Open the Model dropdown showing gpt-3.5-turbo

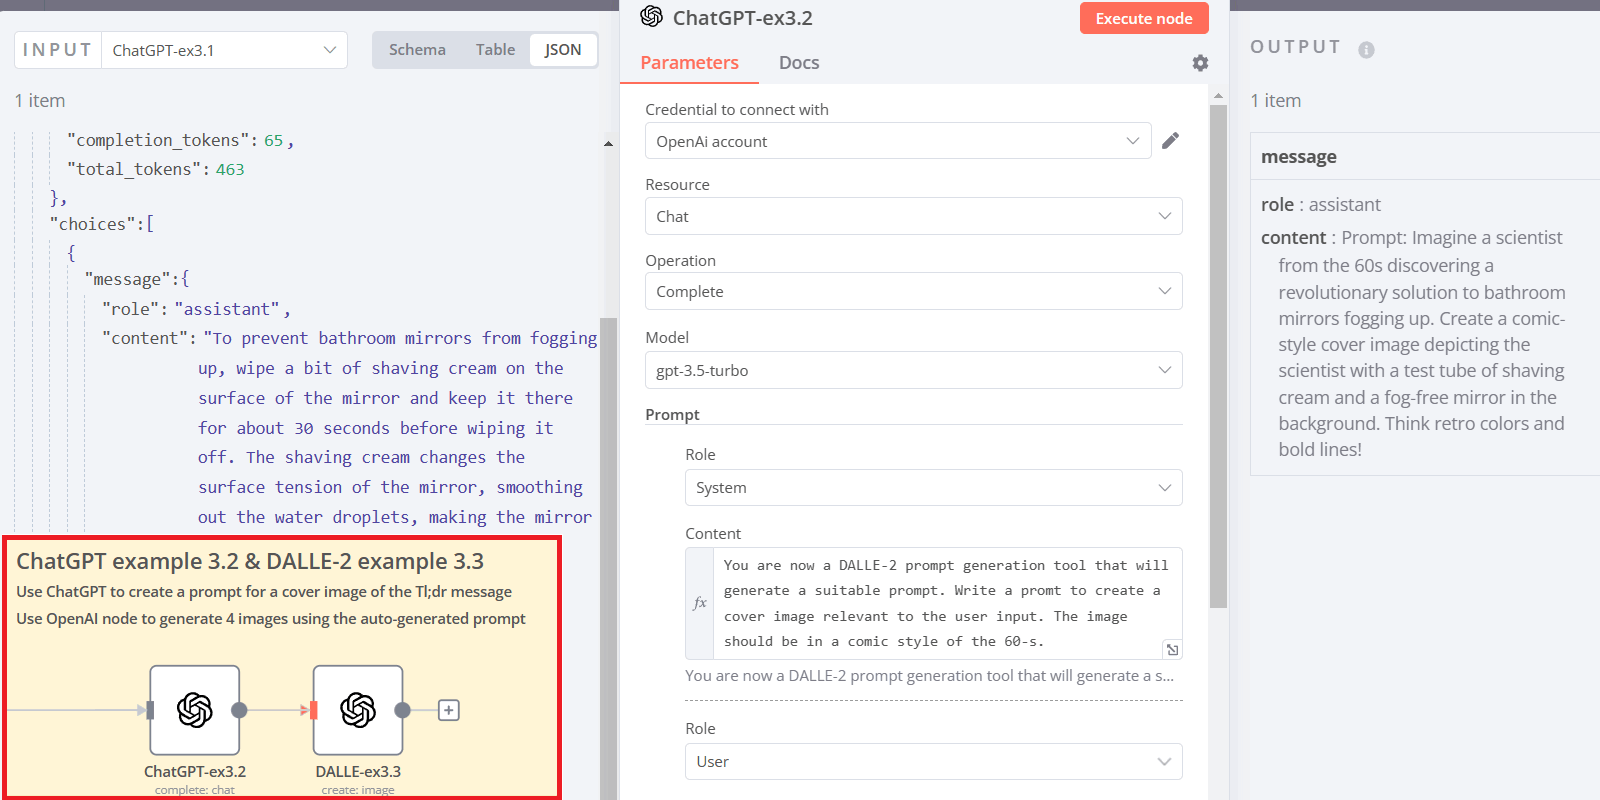tap(913, 370)
